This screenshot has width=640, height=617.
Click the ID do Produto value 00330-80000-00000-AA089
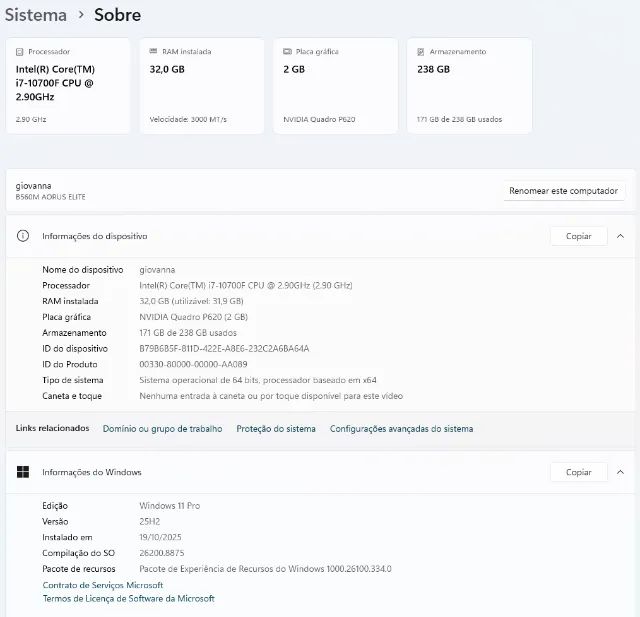coord(193,364)
